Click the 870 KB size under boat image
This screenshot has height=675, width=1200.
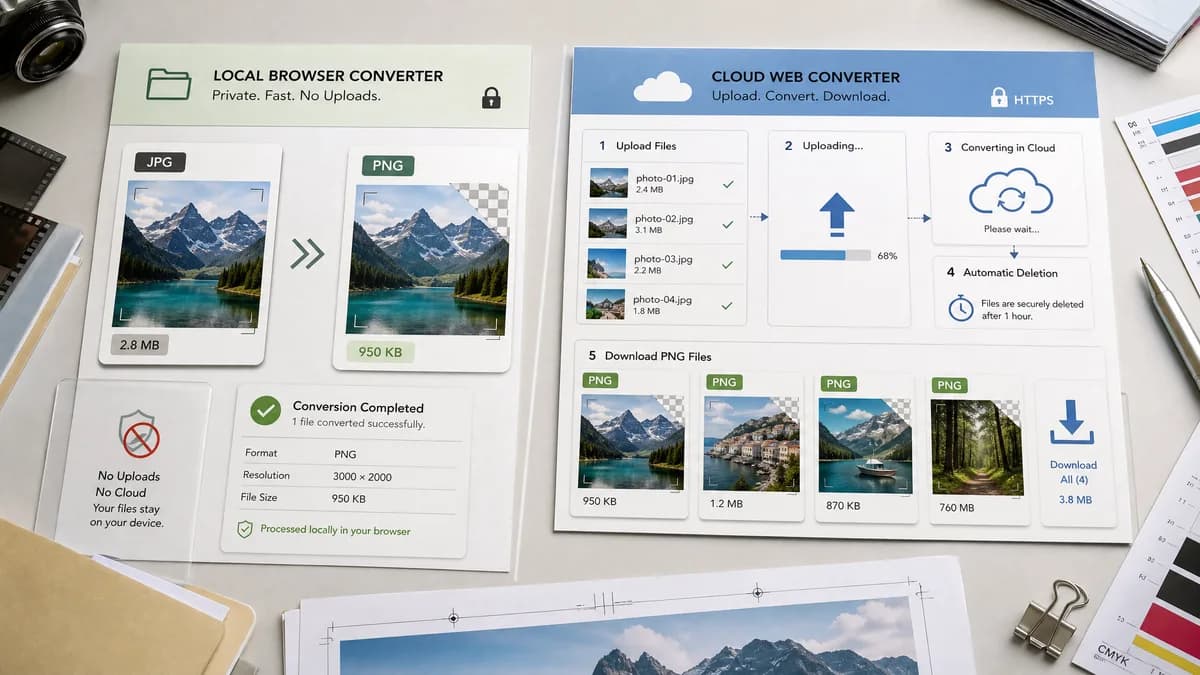pyautogui.click(x=841, y=506)
